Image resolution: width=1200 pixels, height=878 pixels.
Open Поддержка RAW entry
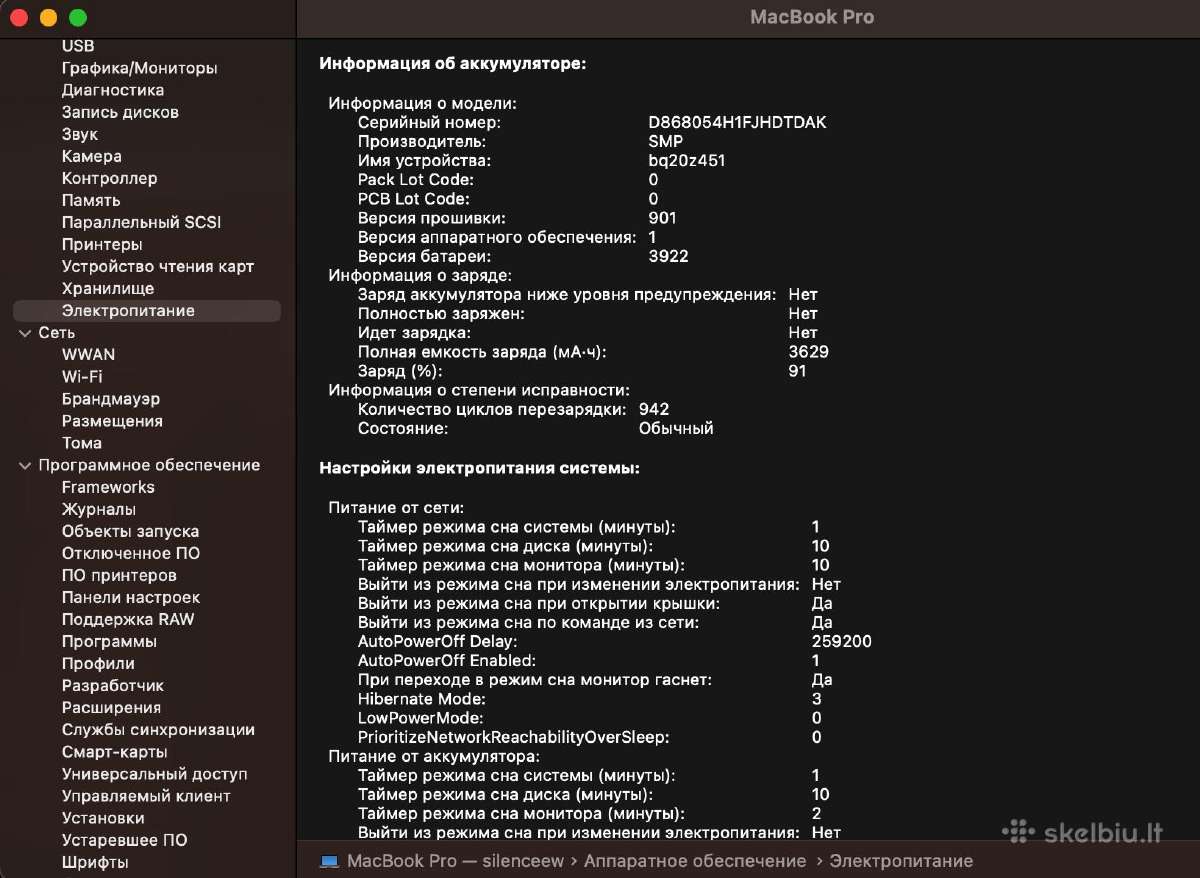pyautogui.click(x=128, y=619)
